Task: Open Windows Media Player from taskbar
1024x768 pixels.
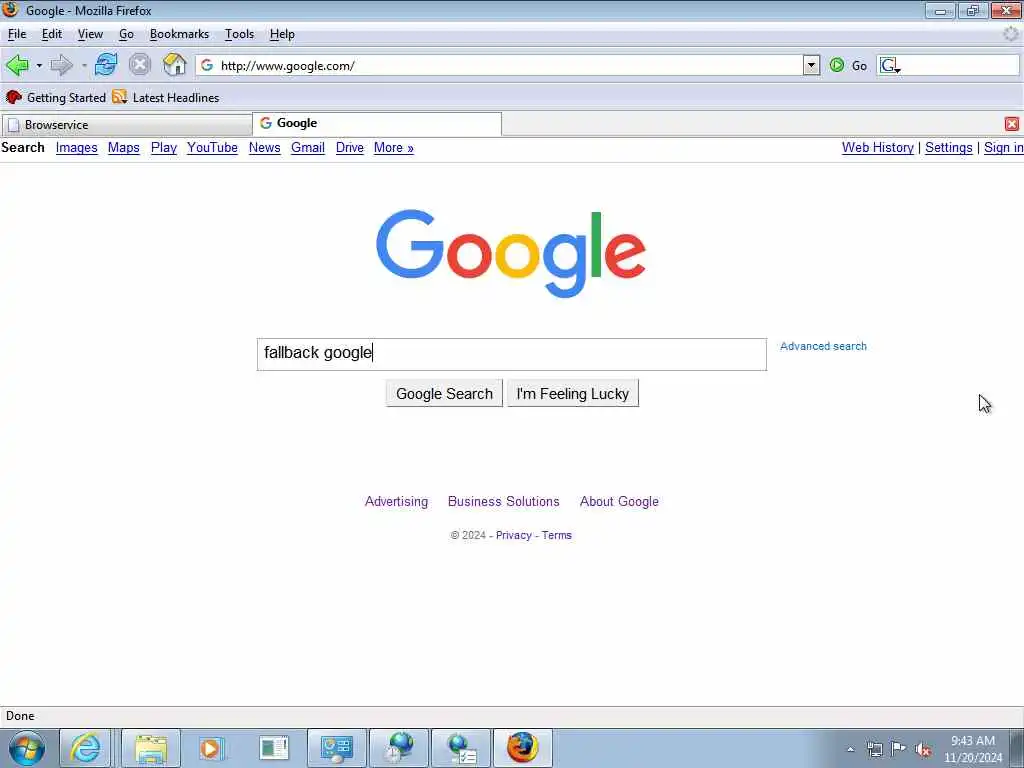Action: pyautogui.click(x=212, y=748)
